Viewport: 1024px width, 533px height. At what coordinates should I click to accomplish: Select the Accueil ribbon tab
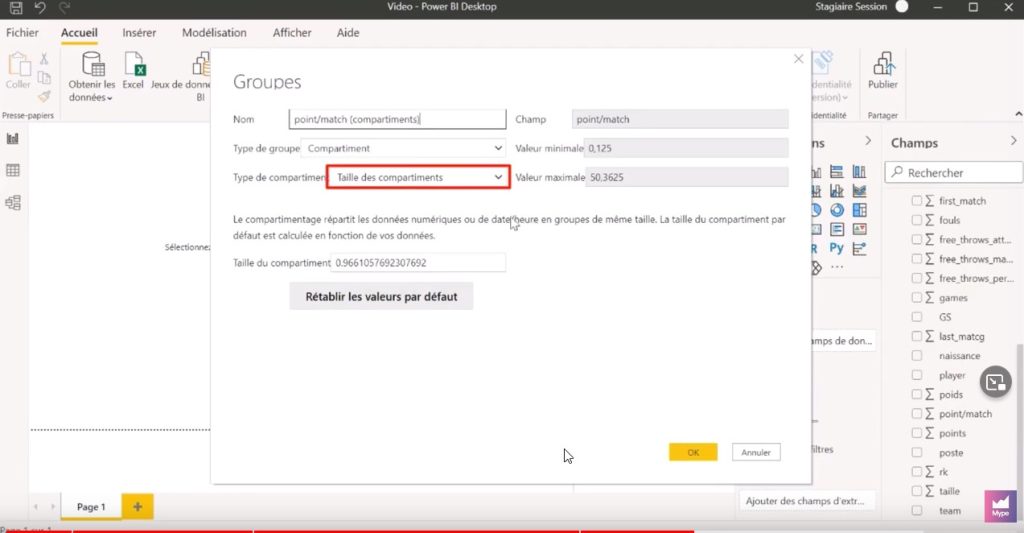pos(79,33)
